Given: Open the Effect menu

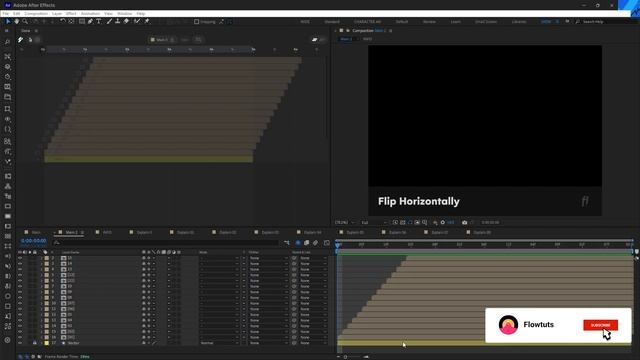Looking at the screenshot, I should (71, 13).
